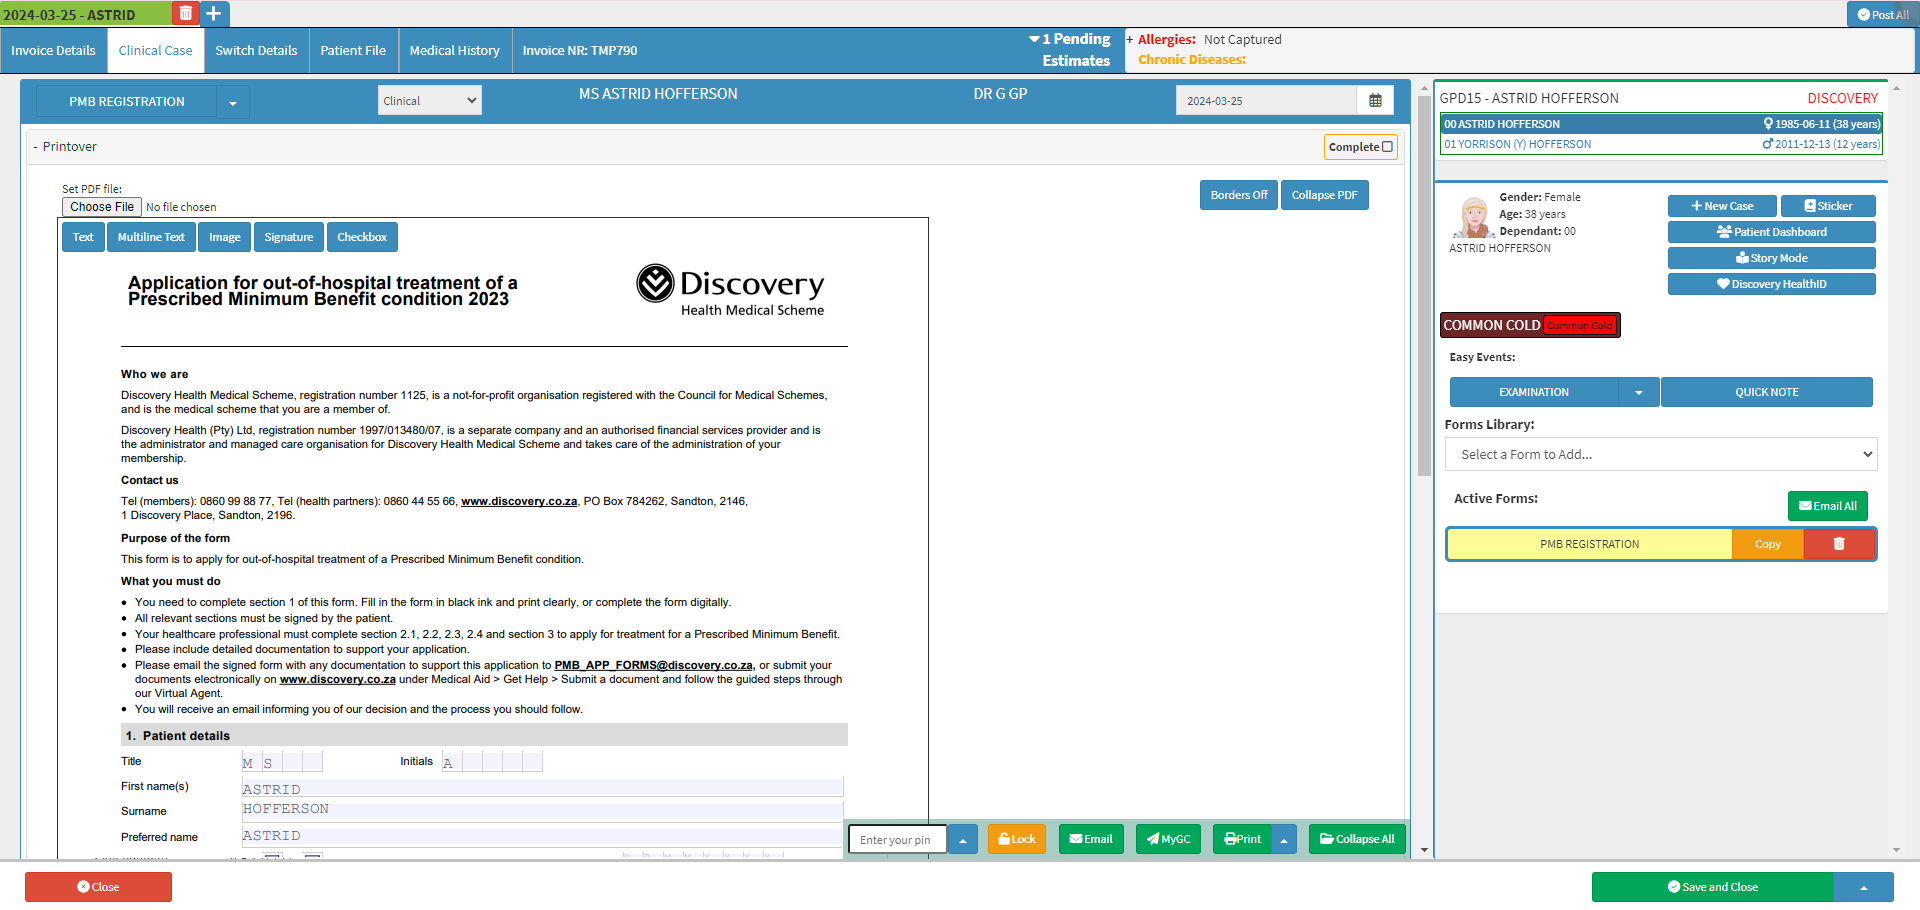Click the consultation date field
1920x910 pixels.
coord(1266,101)
